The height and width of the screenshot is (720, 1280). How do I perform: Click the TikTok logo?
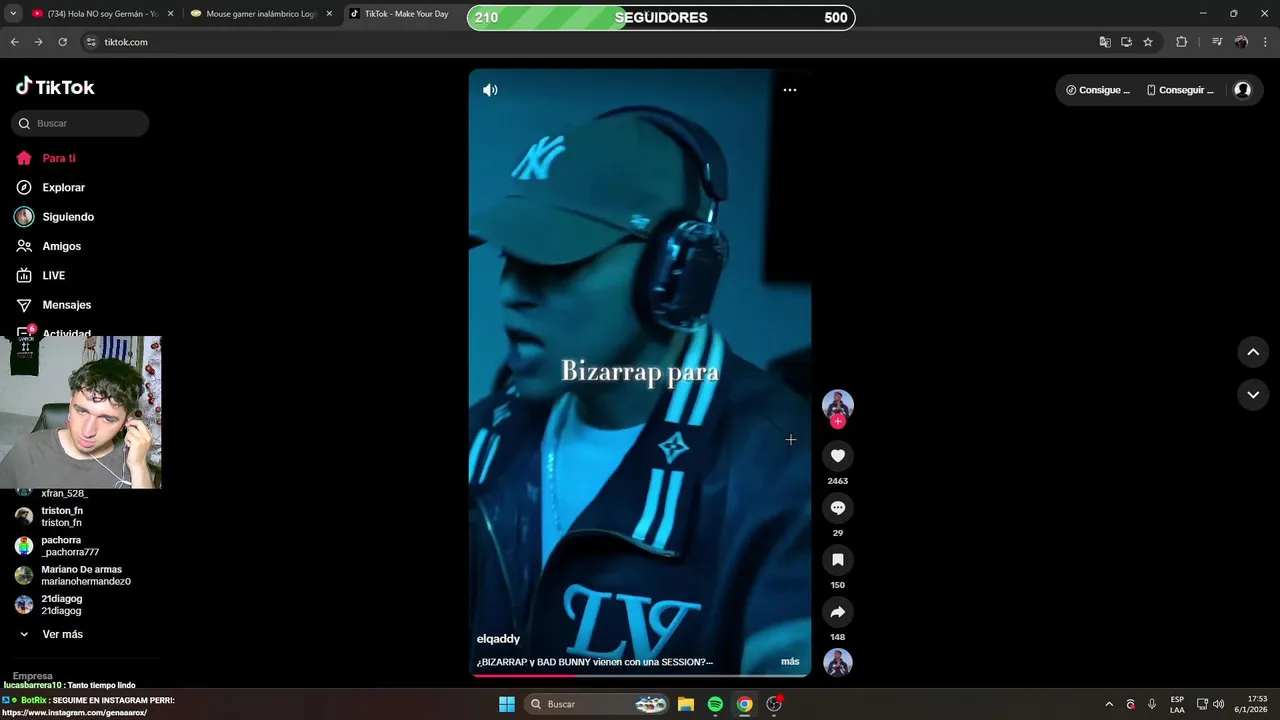tap(55, 87)
